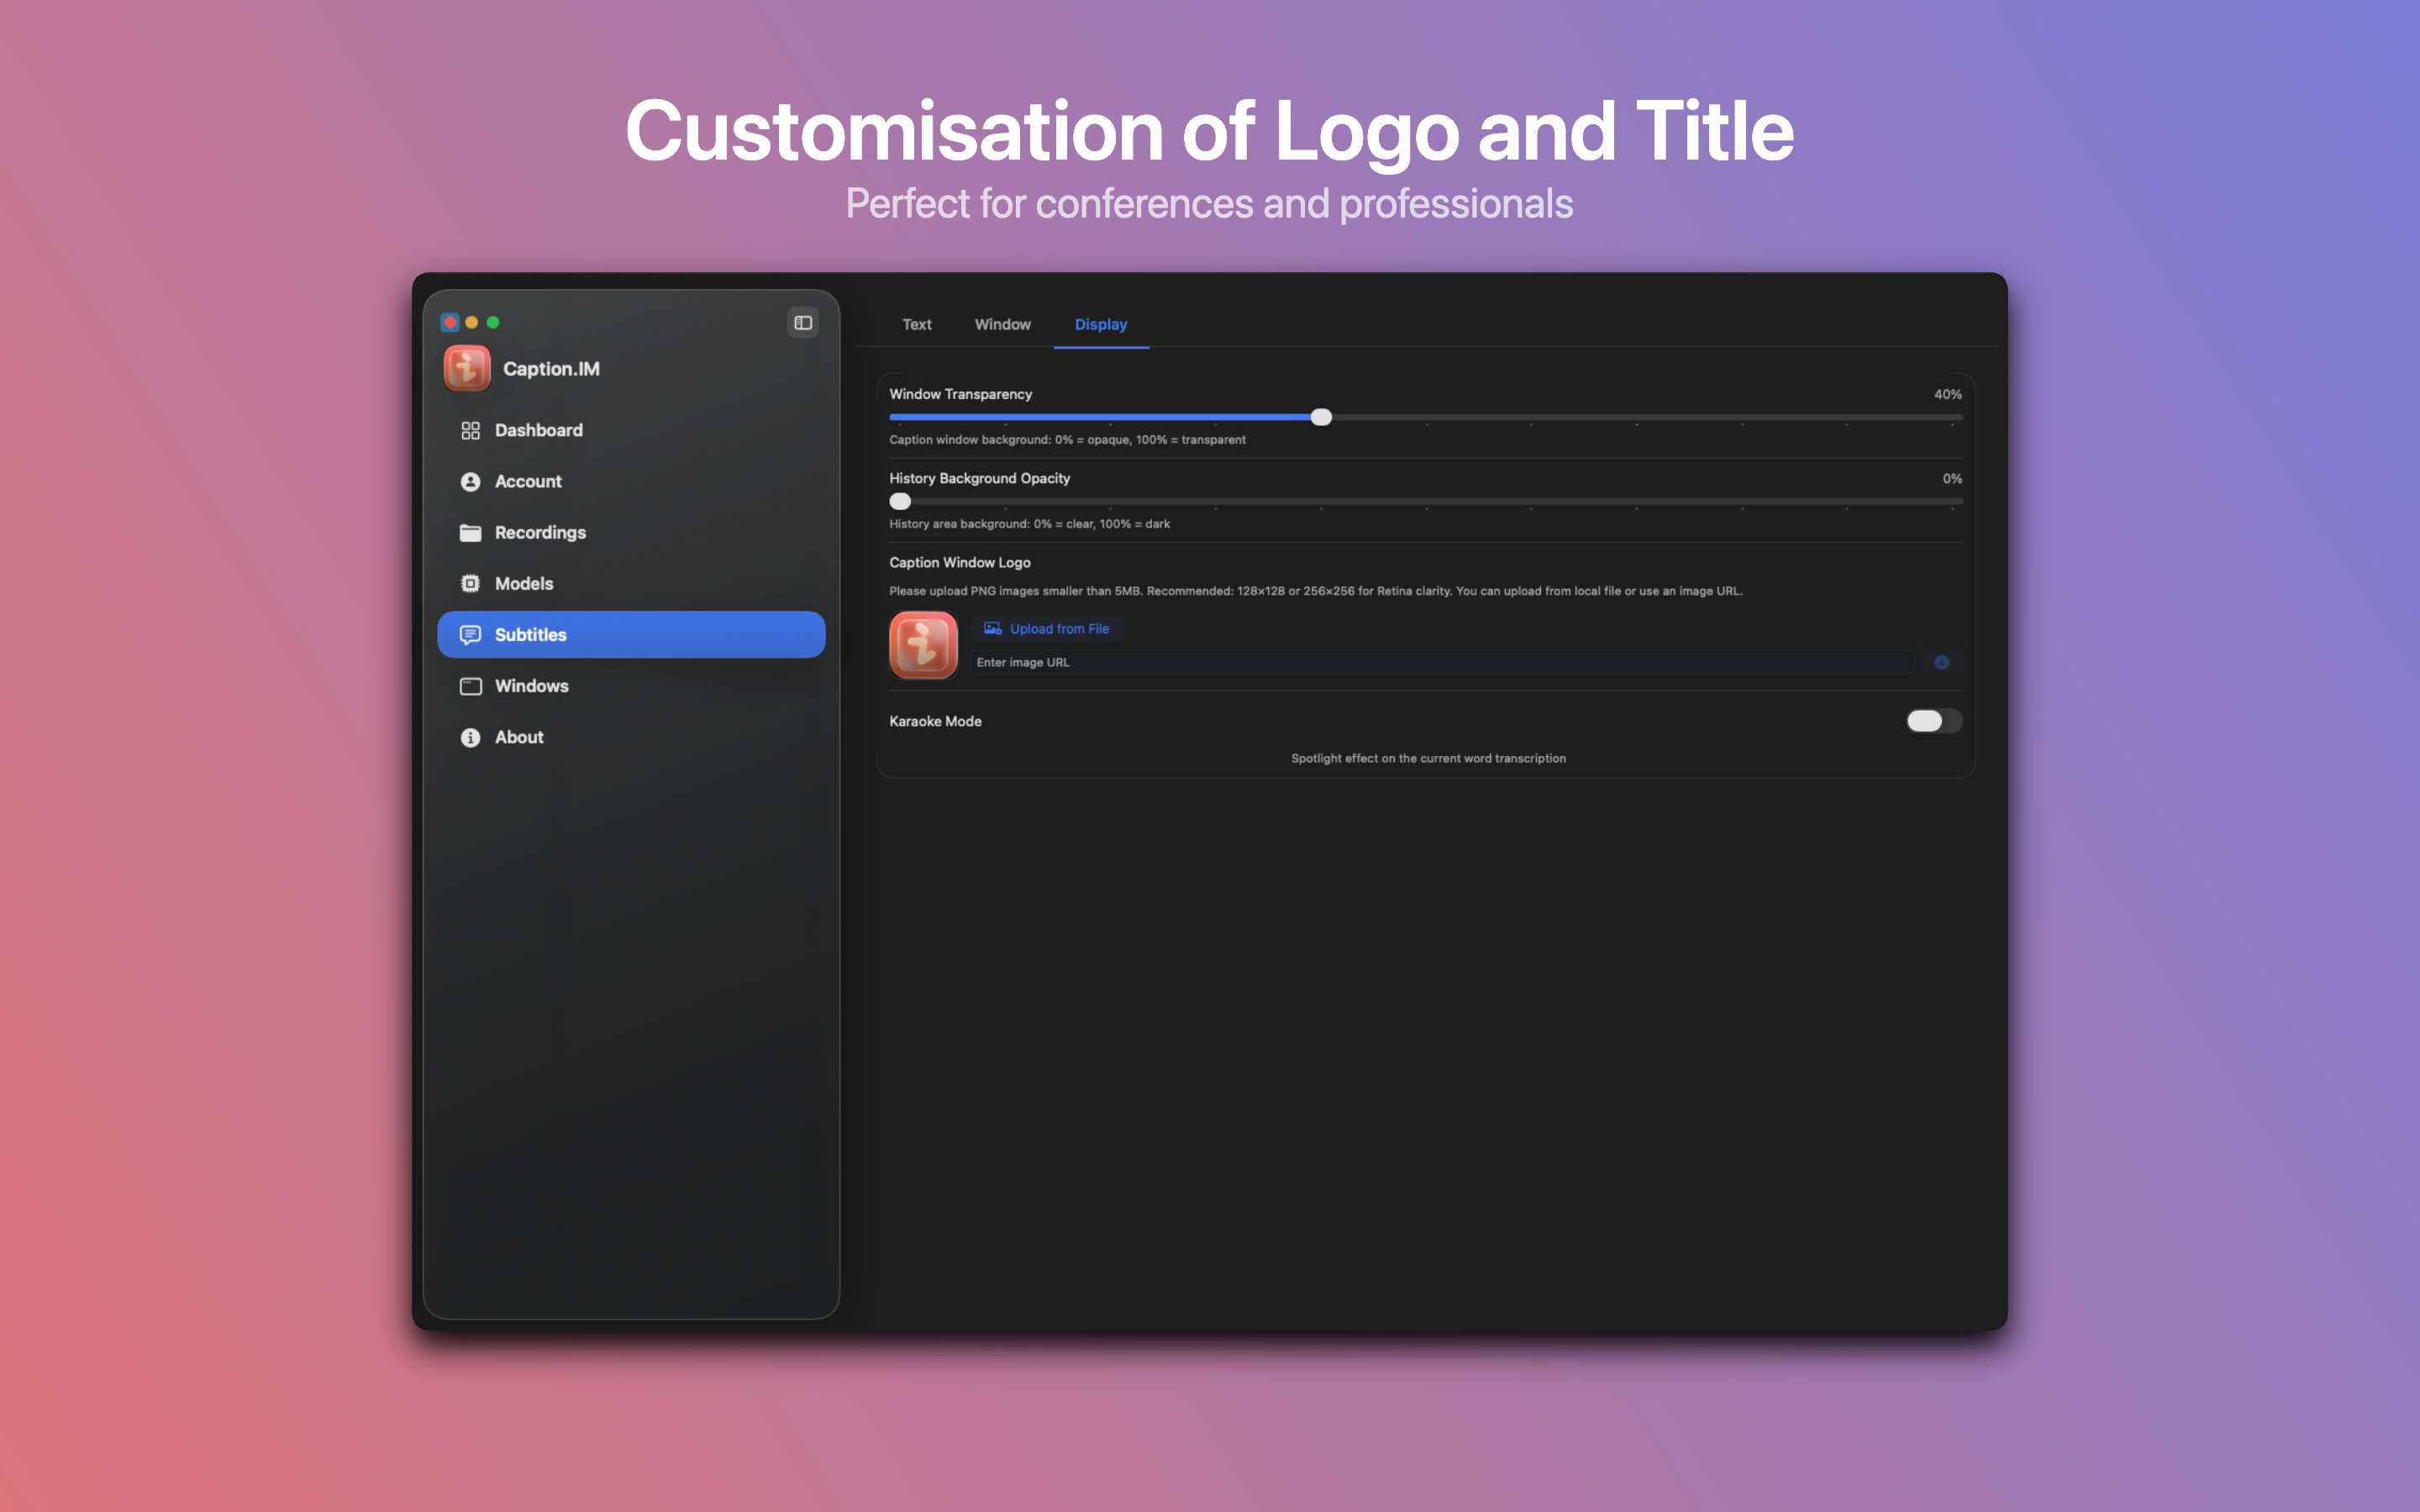
Task: Click the Subtitles speech bubble icon
Action: [470, 635]
